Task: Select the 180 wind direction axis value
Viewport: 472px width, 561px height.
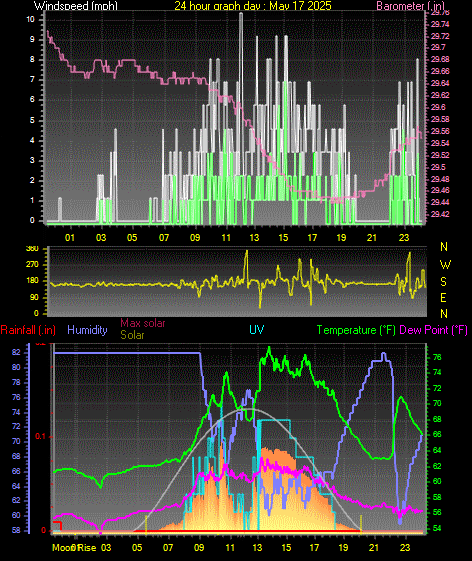Action: point(33,280)
